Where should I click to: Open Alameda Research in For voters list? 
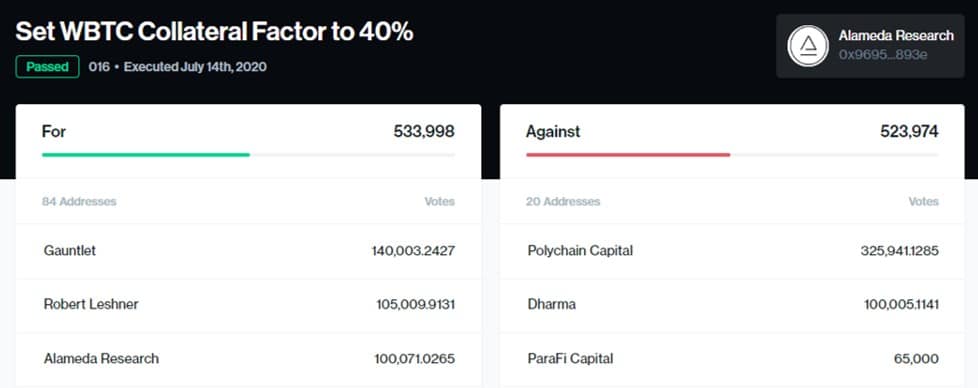[248, 359]
